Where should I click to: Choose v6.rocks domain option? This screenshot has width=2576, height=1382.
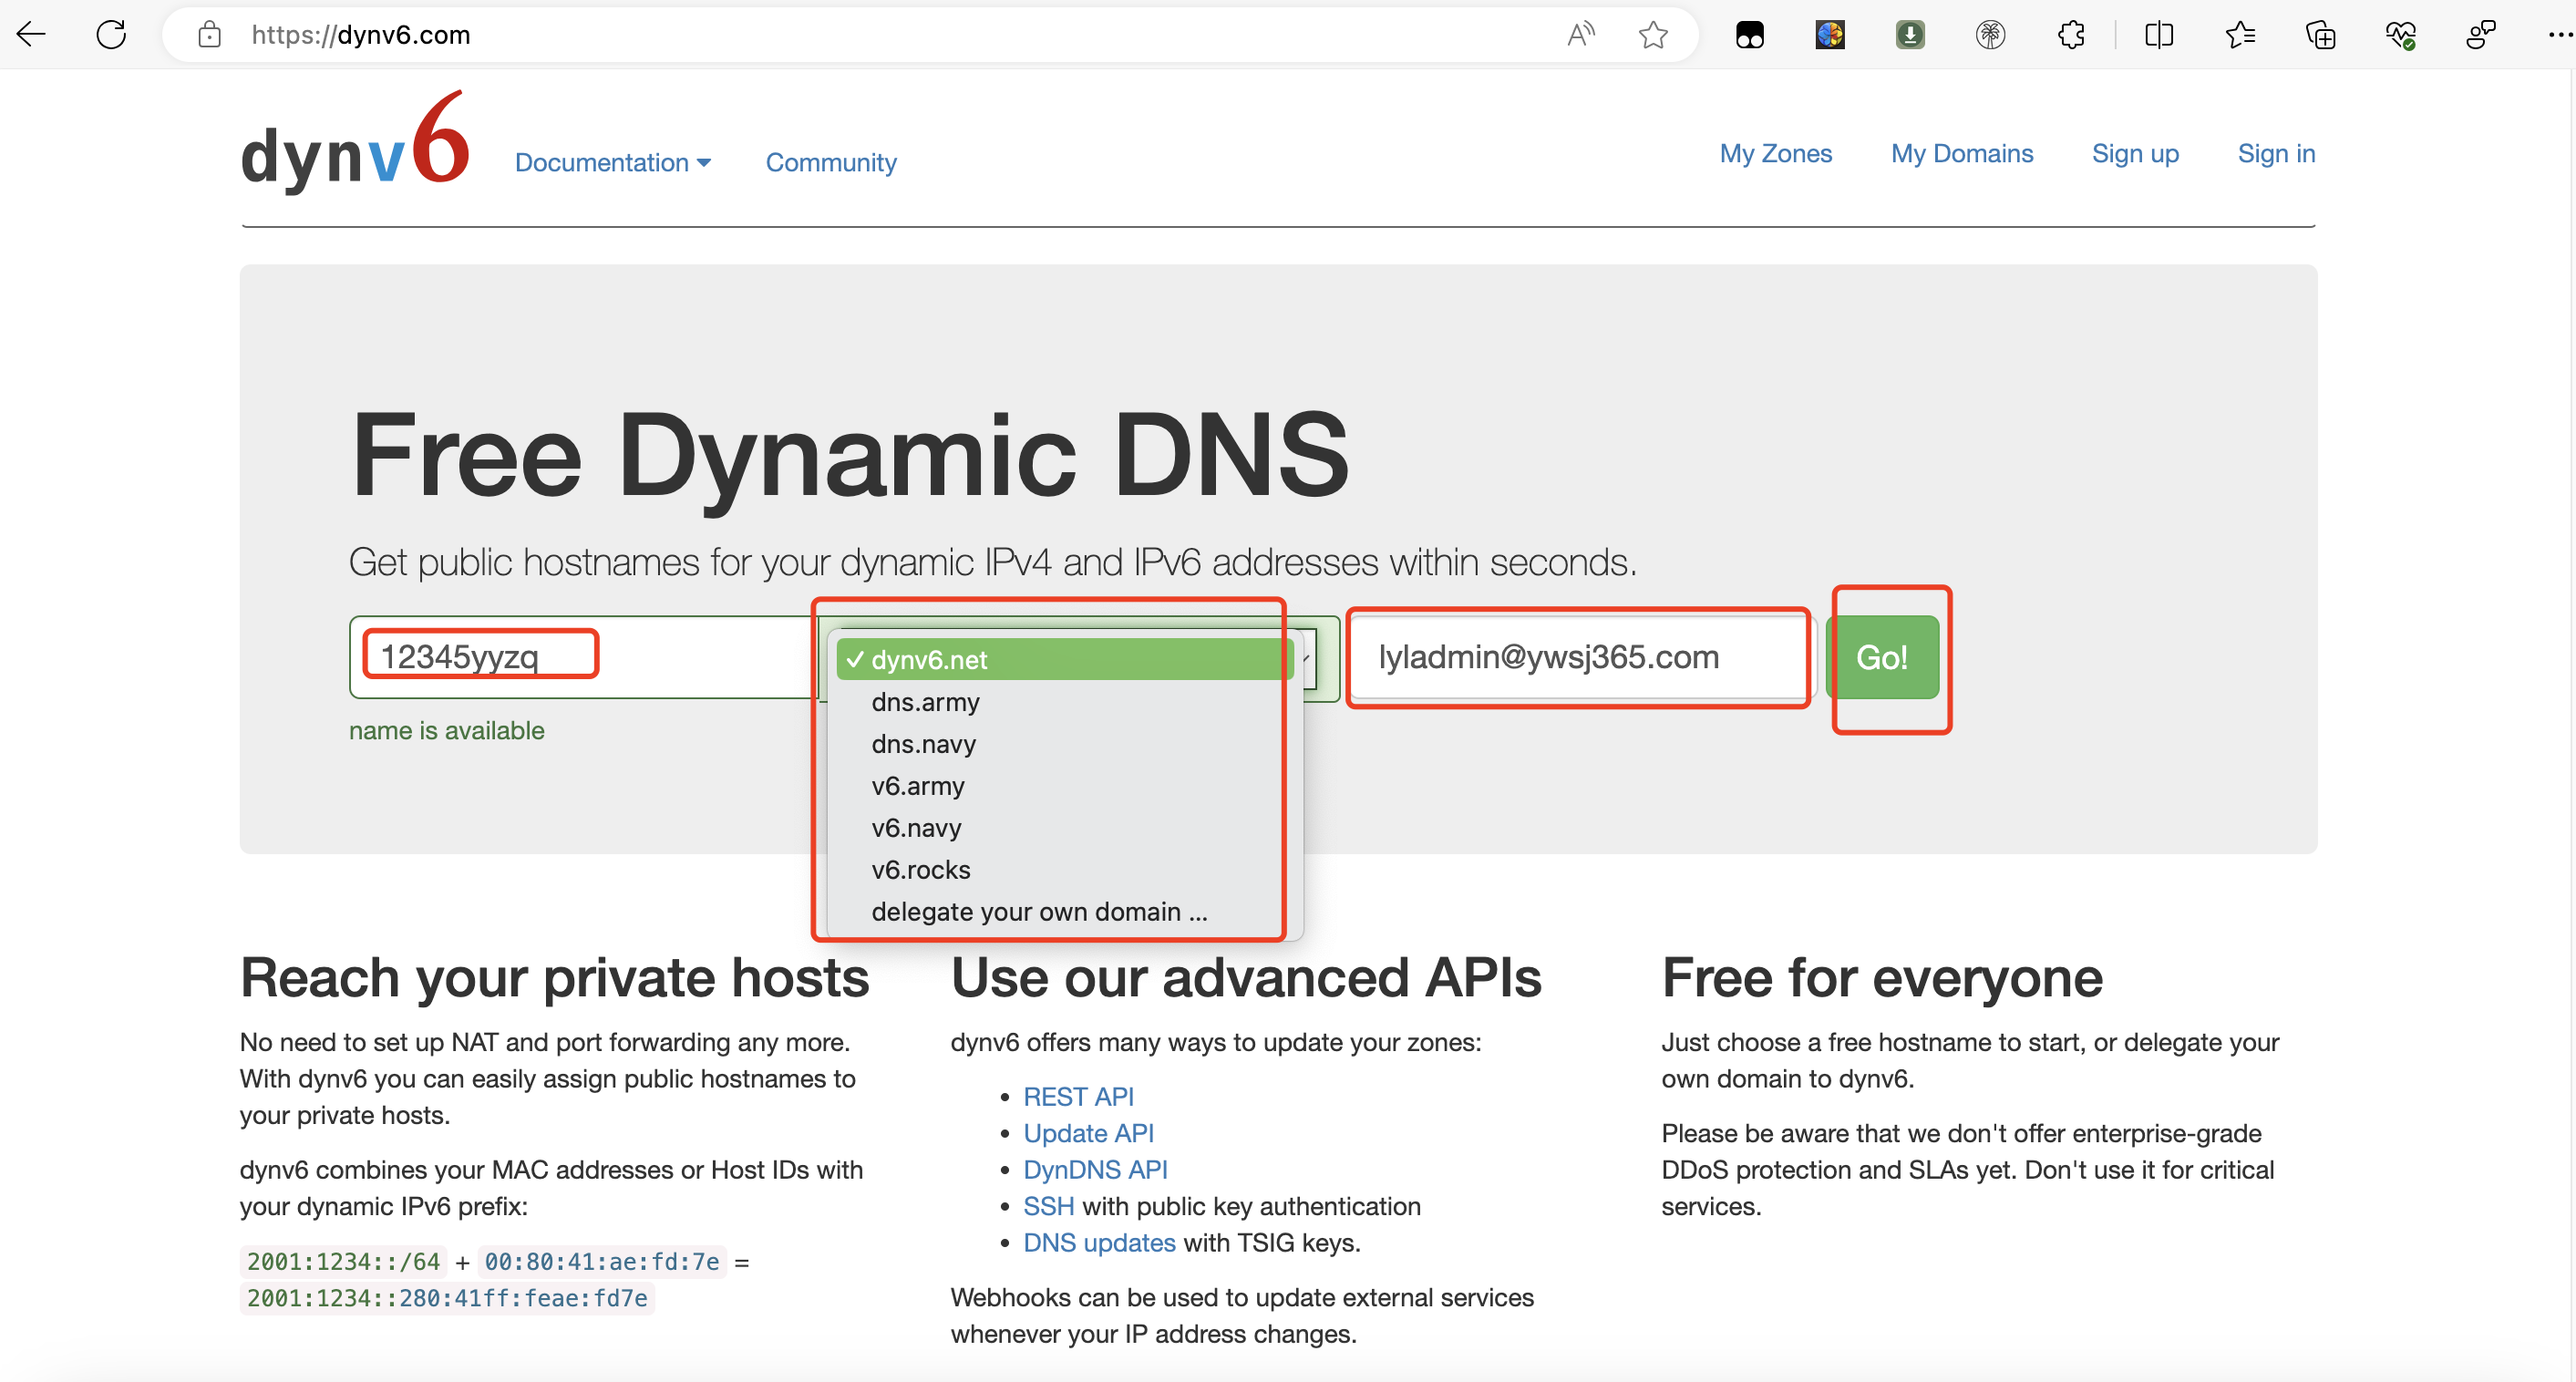pyautogui.click(x=920, y=870)
